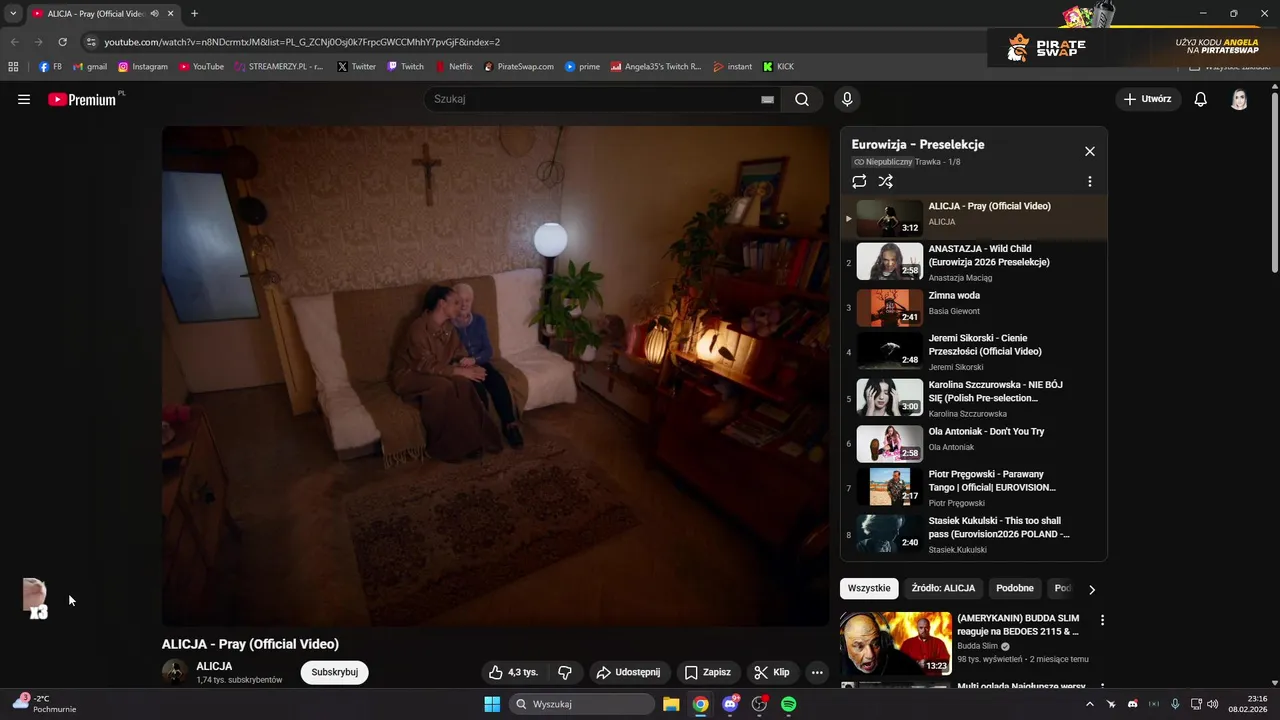
Task: Play Piotr Pręgowski - Parawany Tango item
Action: click(973, 487)
